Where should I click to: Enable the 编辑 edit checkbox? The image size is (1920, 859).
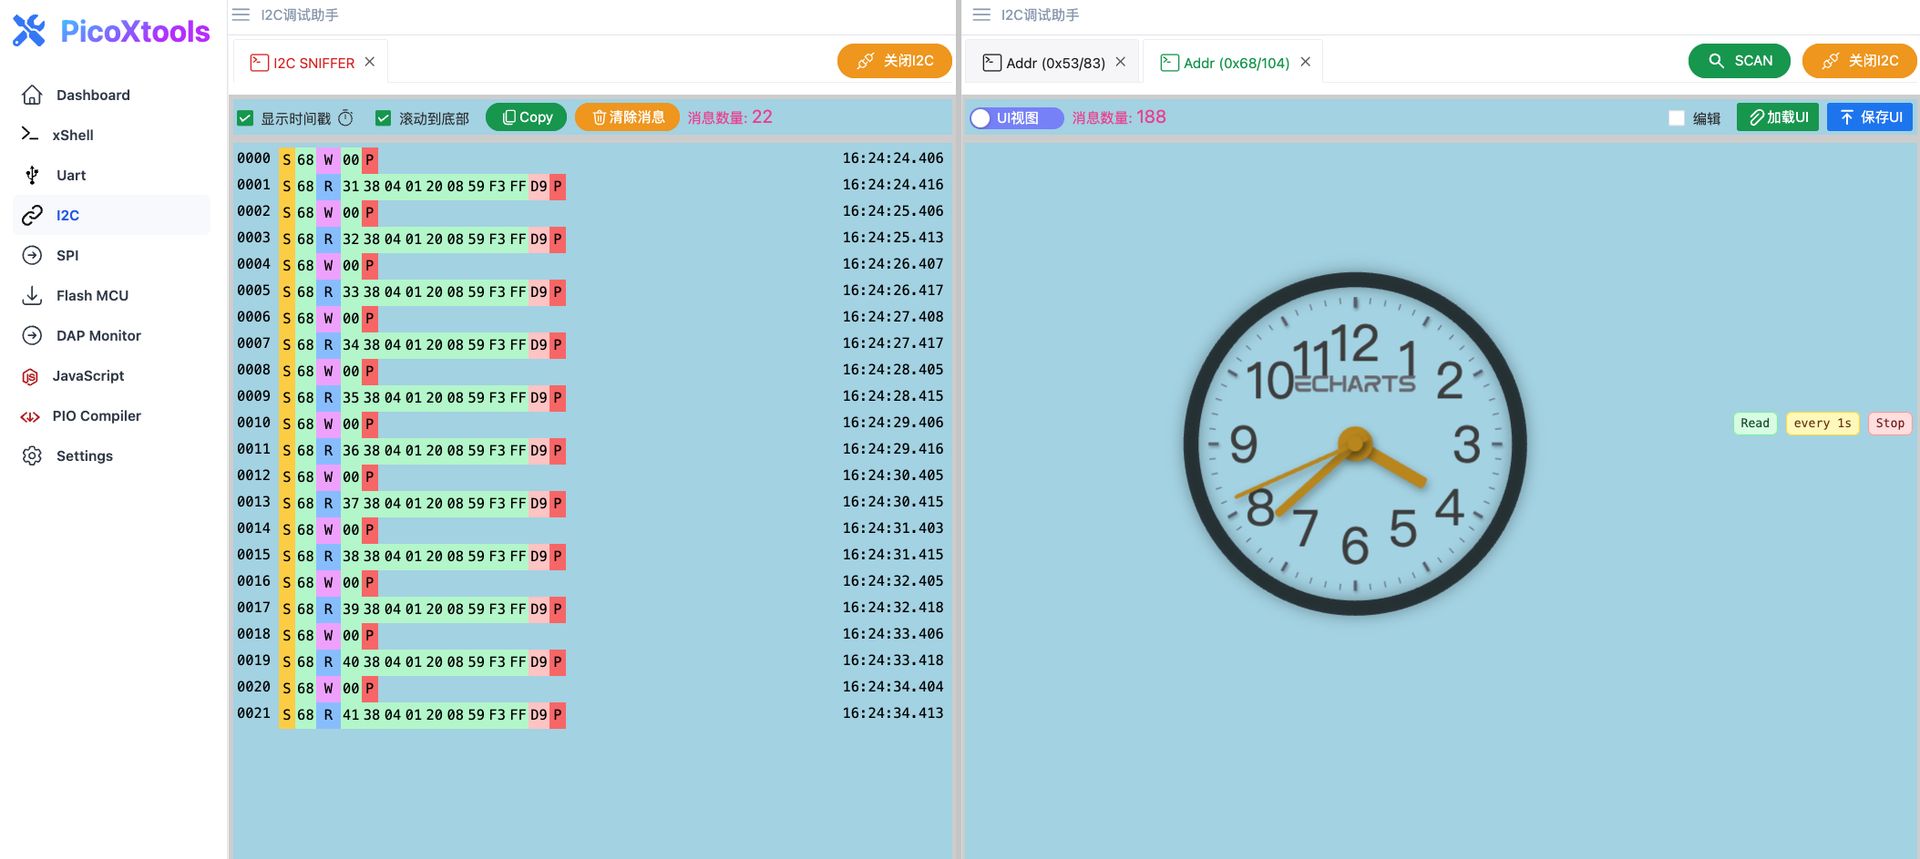click(x=1677, y=118)
